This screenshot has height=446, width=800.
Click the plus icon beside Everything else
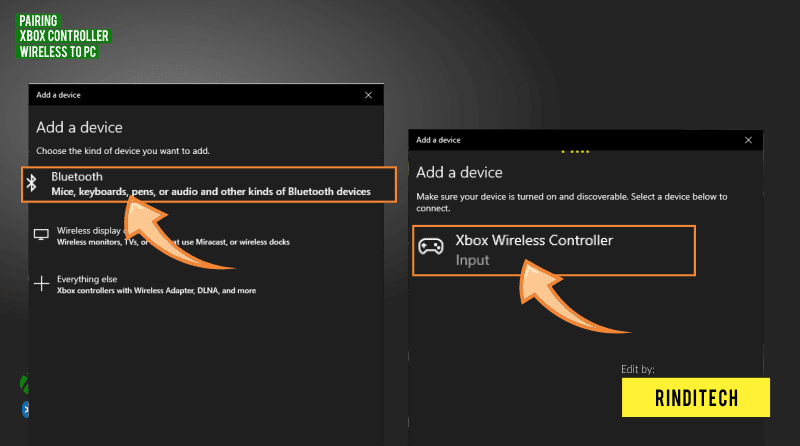[x=41, y=283]
